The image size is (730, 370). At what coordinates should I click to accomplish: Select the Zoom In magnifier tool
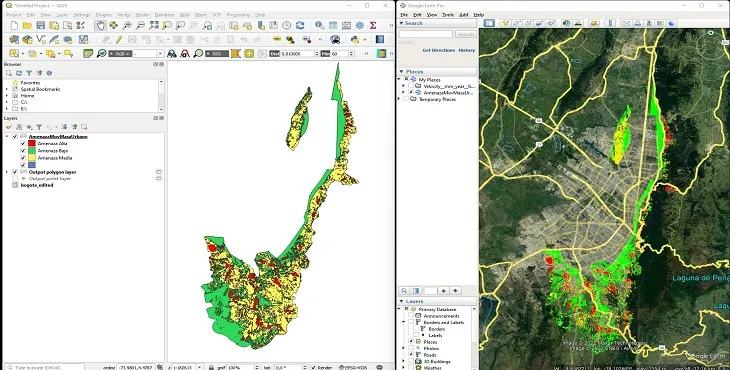(x=127, y=25)
